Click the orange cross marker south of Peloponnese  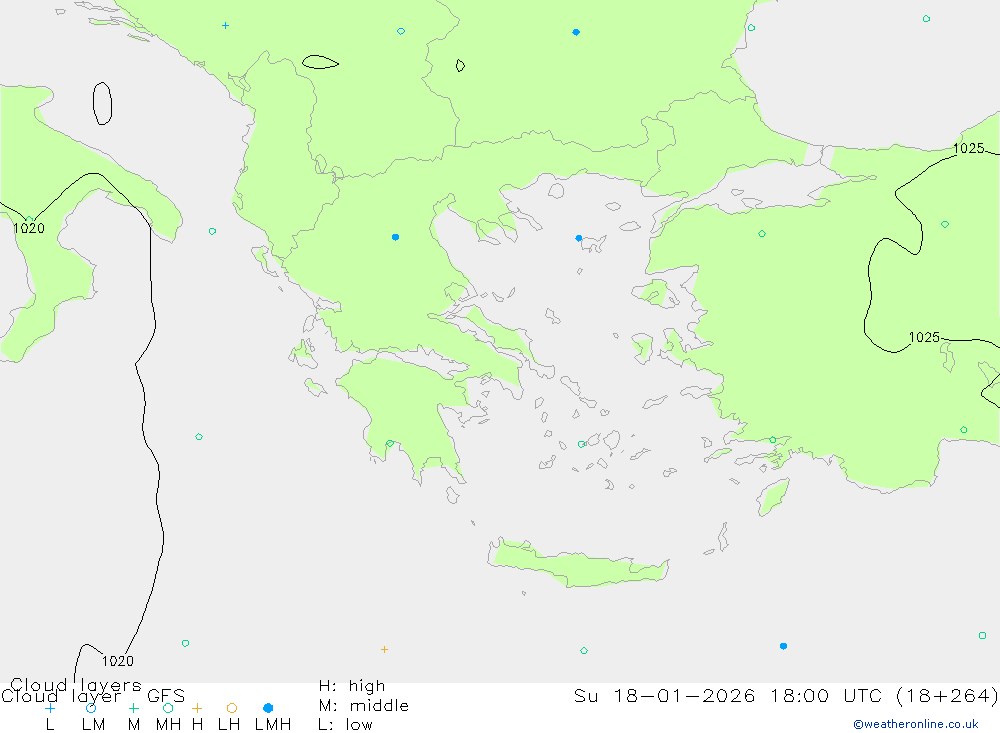tap(384, 649)
